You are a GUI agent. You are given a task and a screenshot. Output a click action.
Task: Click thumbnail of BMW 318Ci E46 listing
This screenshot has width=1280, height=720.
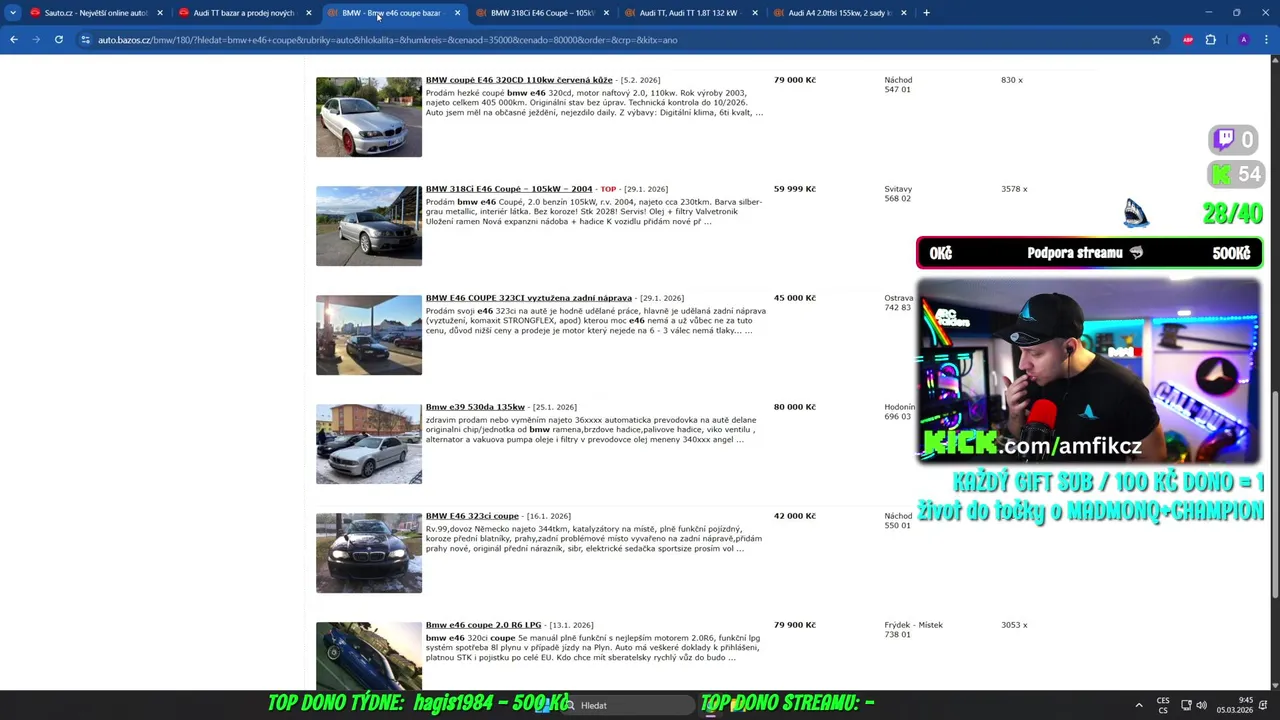(x=369, y=226)
